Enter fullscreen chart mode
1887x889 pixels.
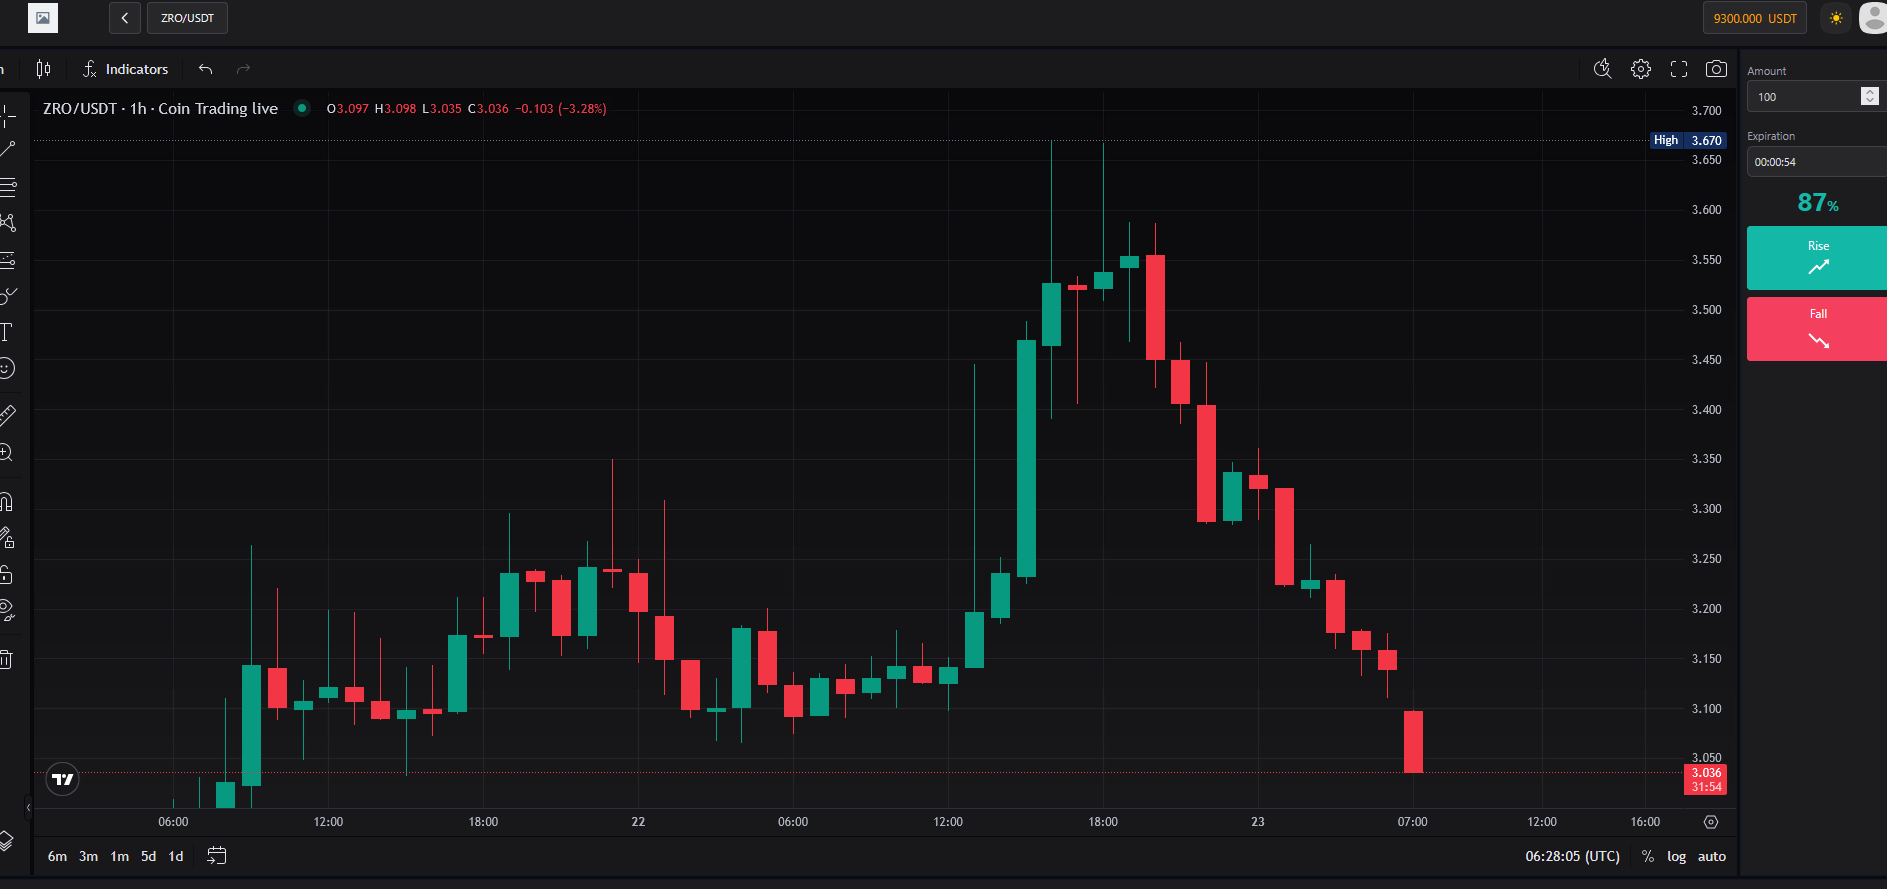tap(1679, 69)
